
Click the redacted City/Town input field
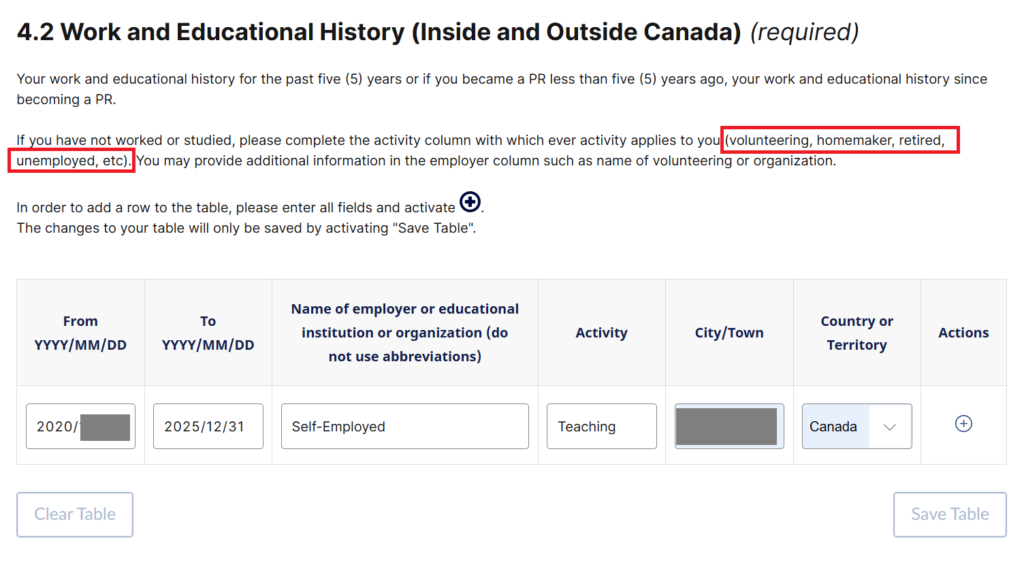point(728,426)
